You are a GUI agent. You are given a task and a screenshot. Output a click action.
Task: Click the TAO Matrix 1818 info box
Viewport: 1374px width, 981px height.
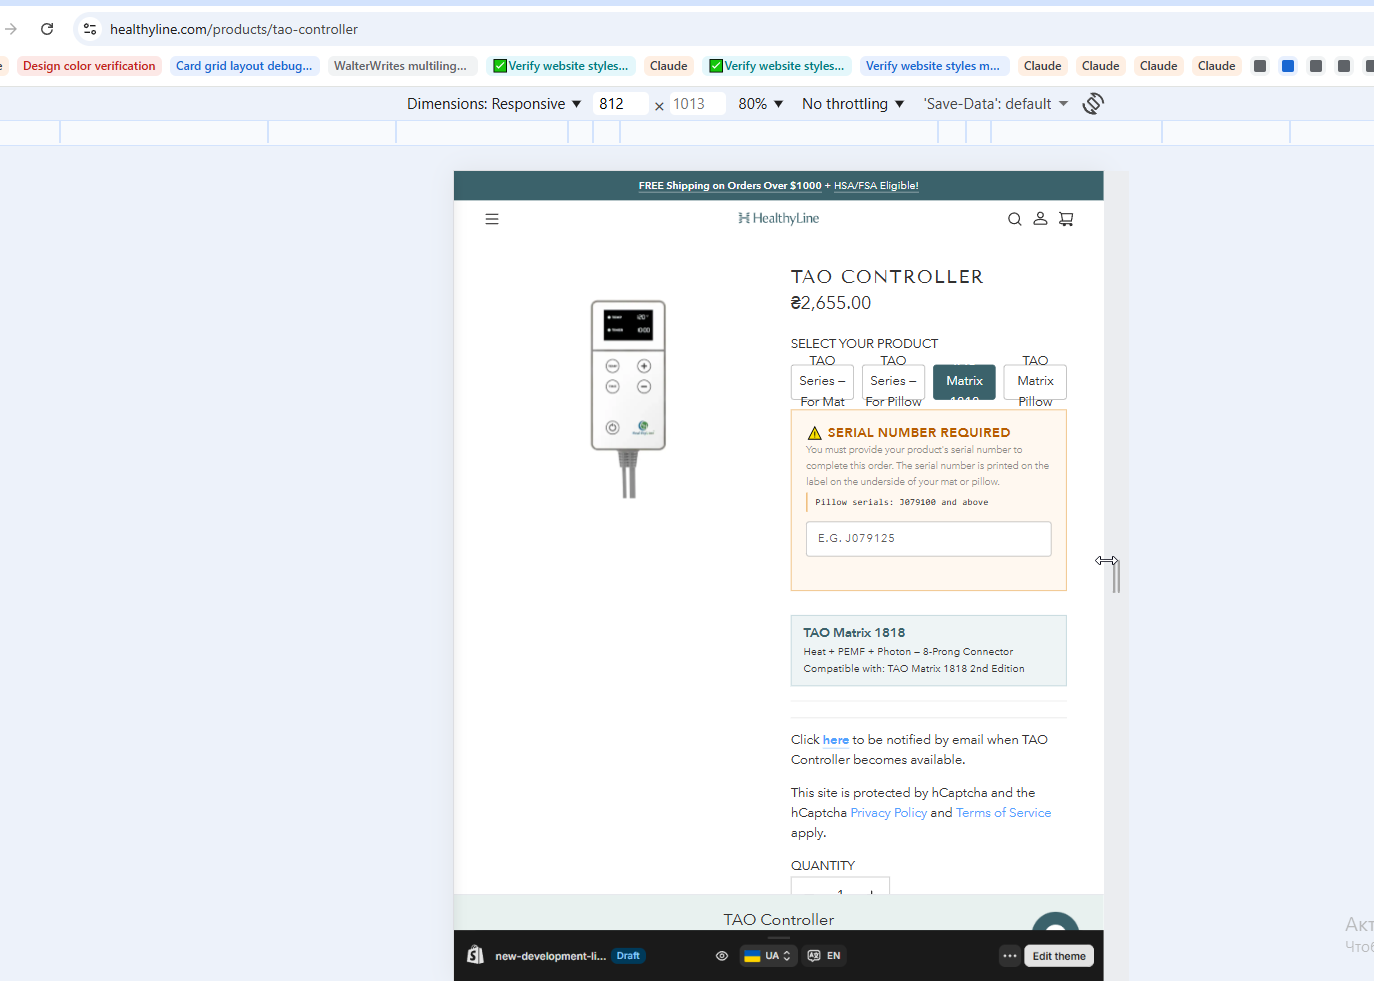(928, 651)
